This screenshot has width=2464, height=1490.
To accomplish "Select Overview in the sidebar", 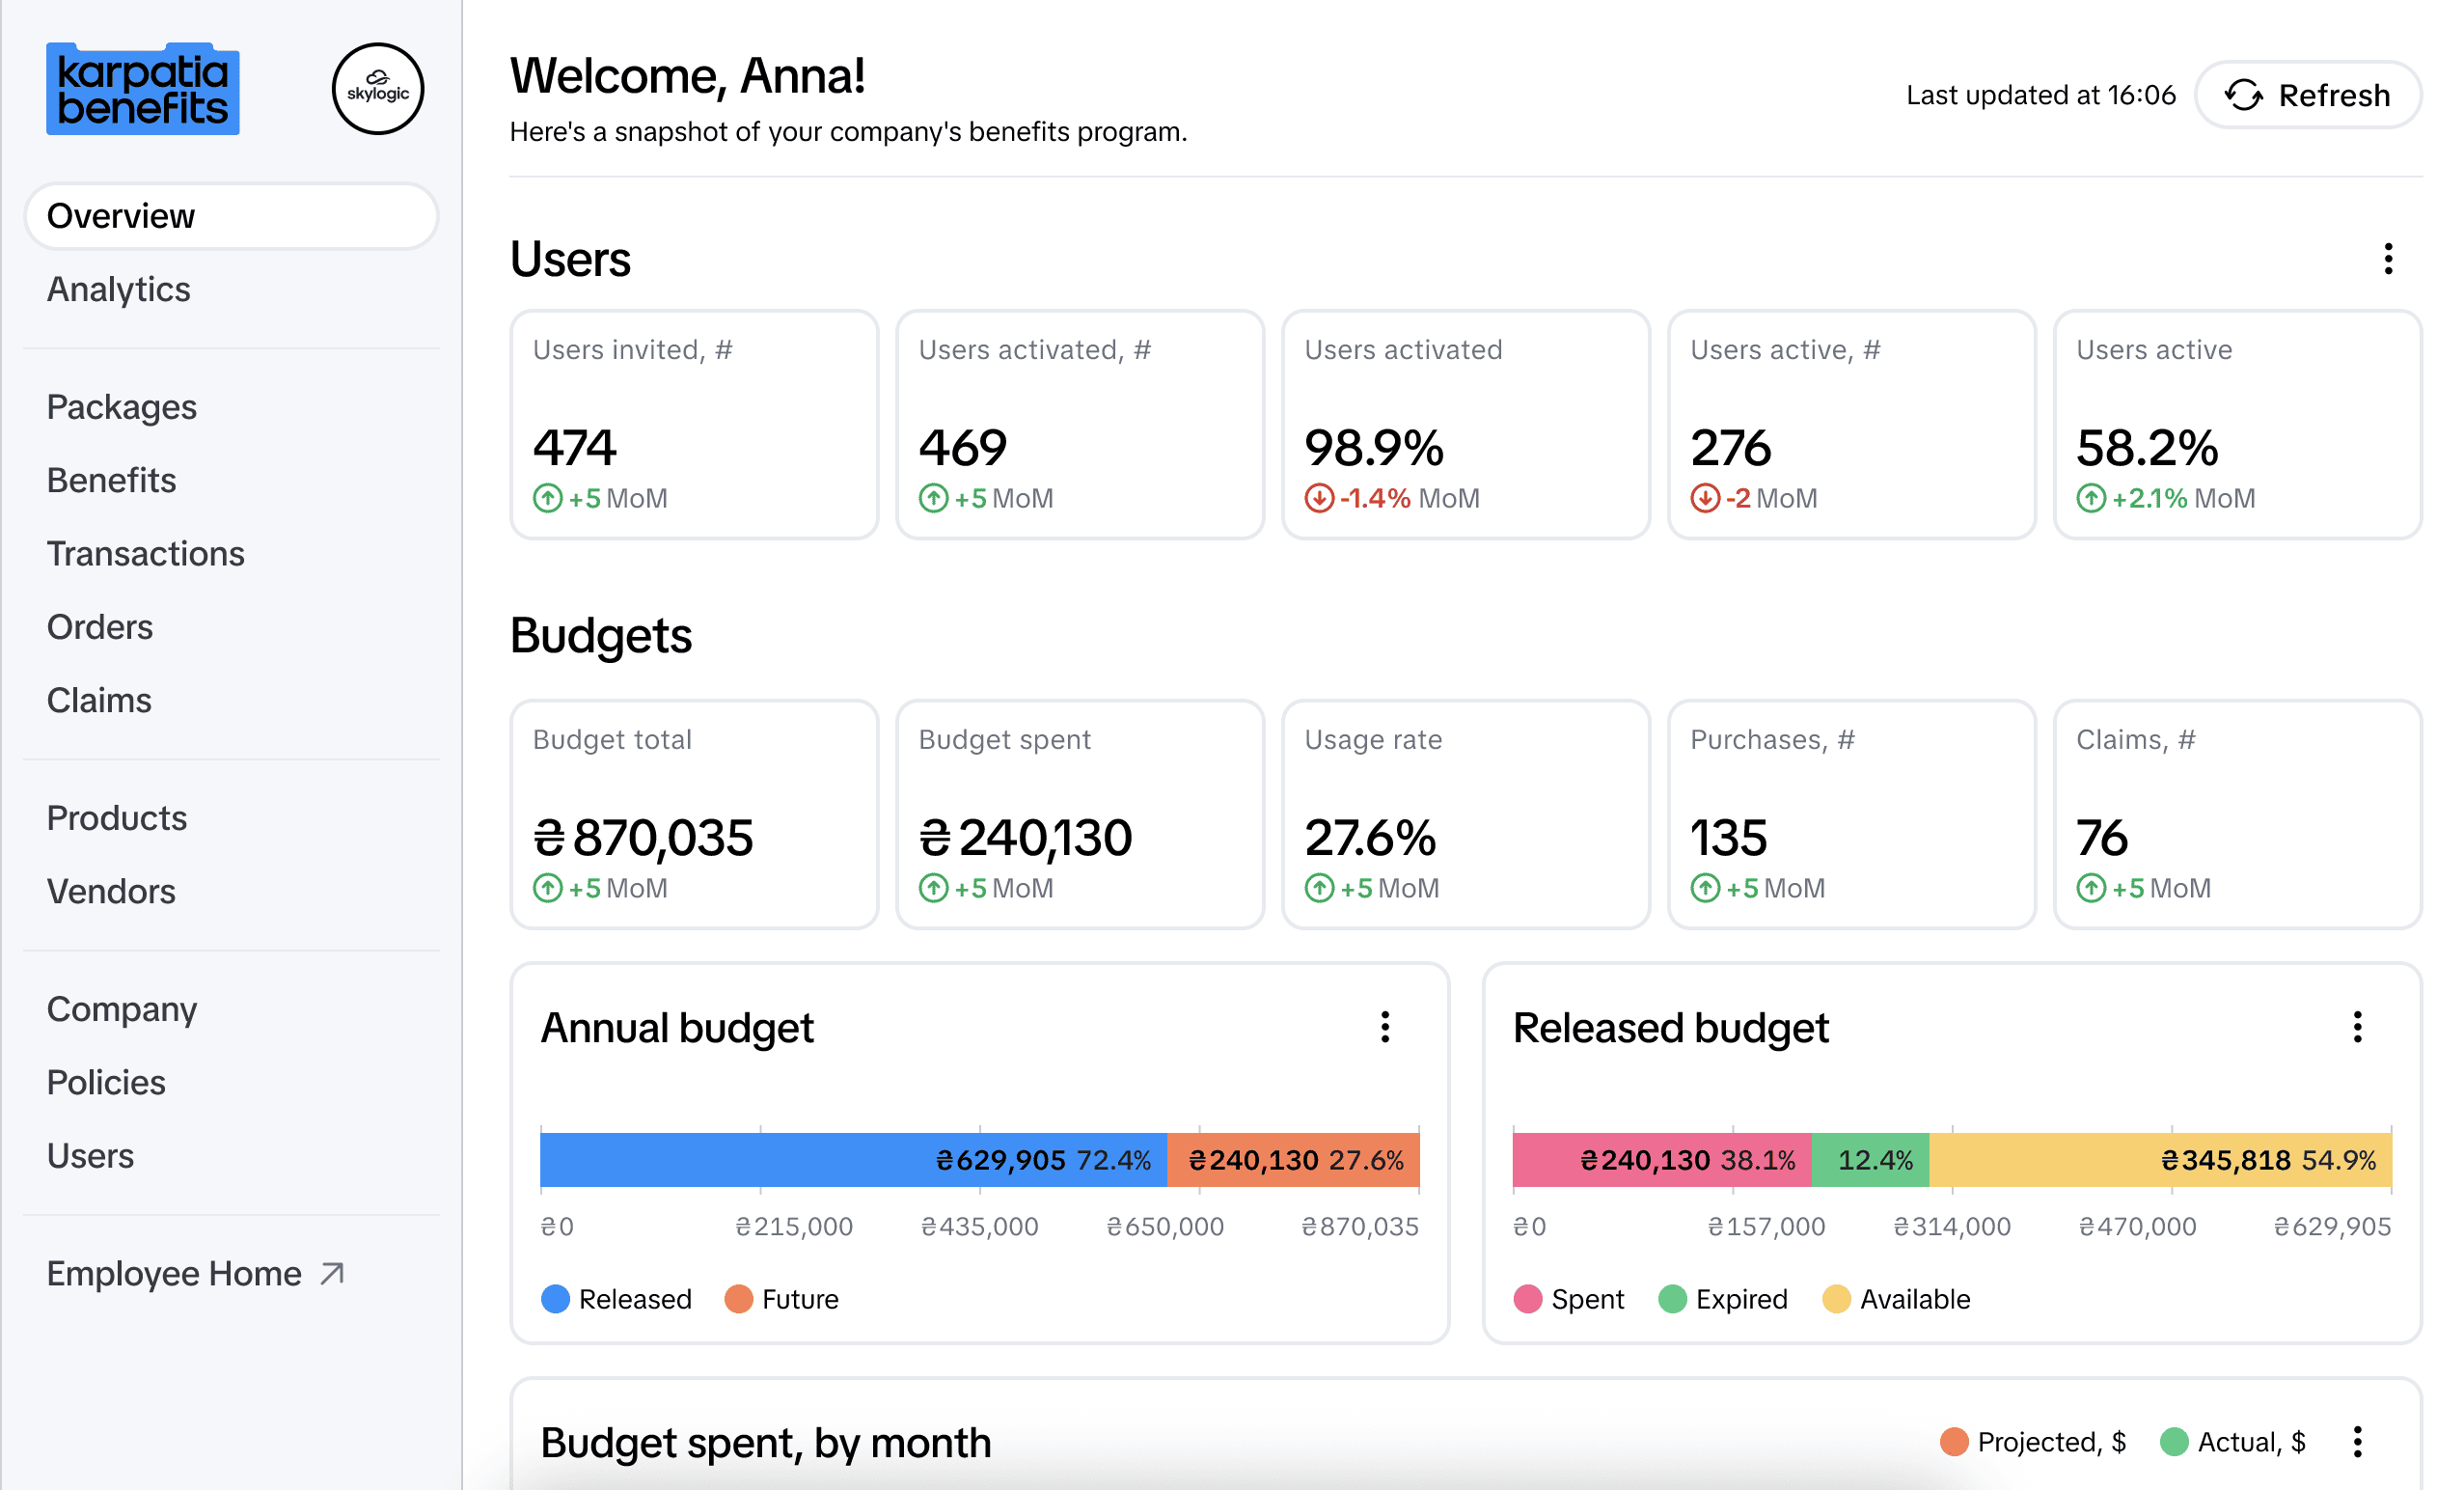I will (231, 216).
